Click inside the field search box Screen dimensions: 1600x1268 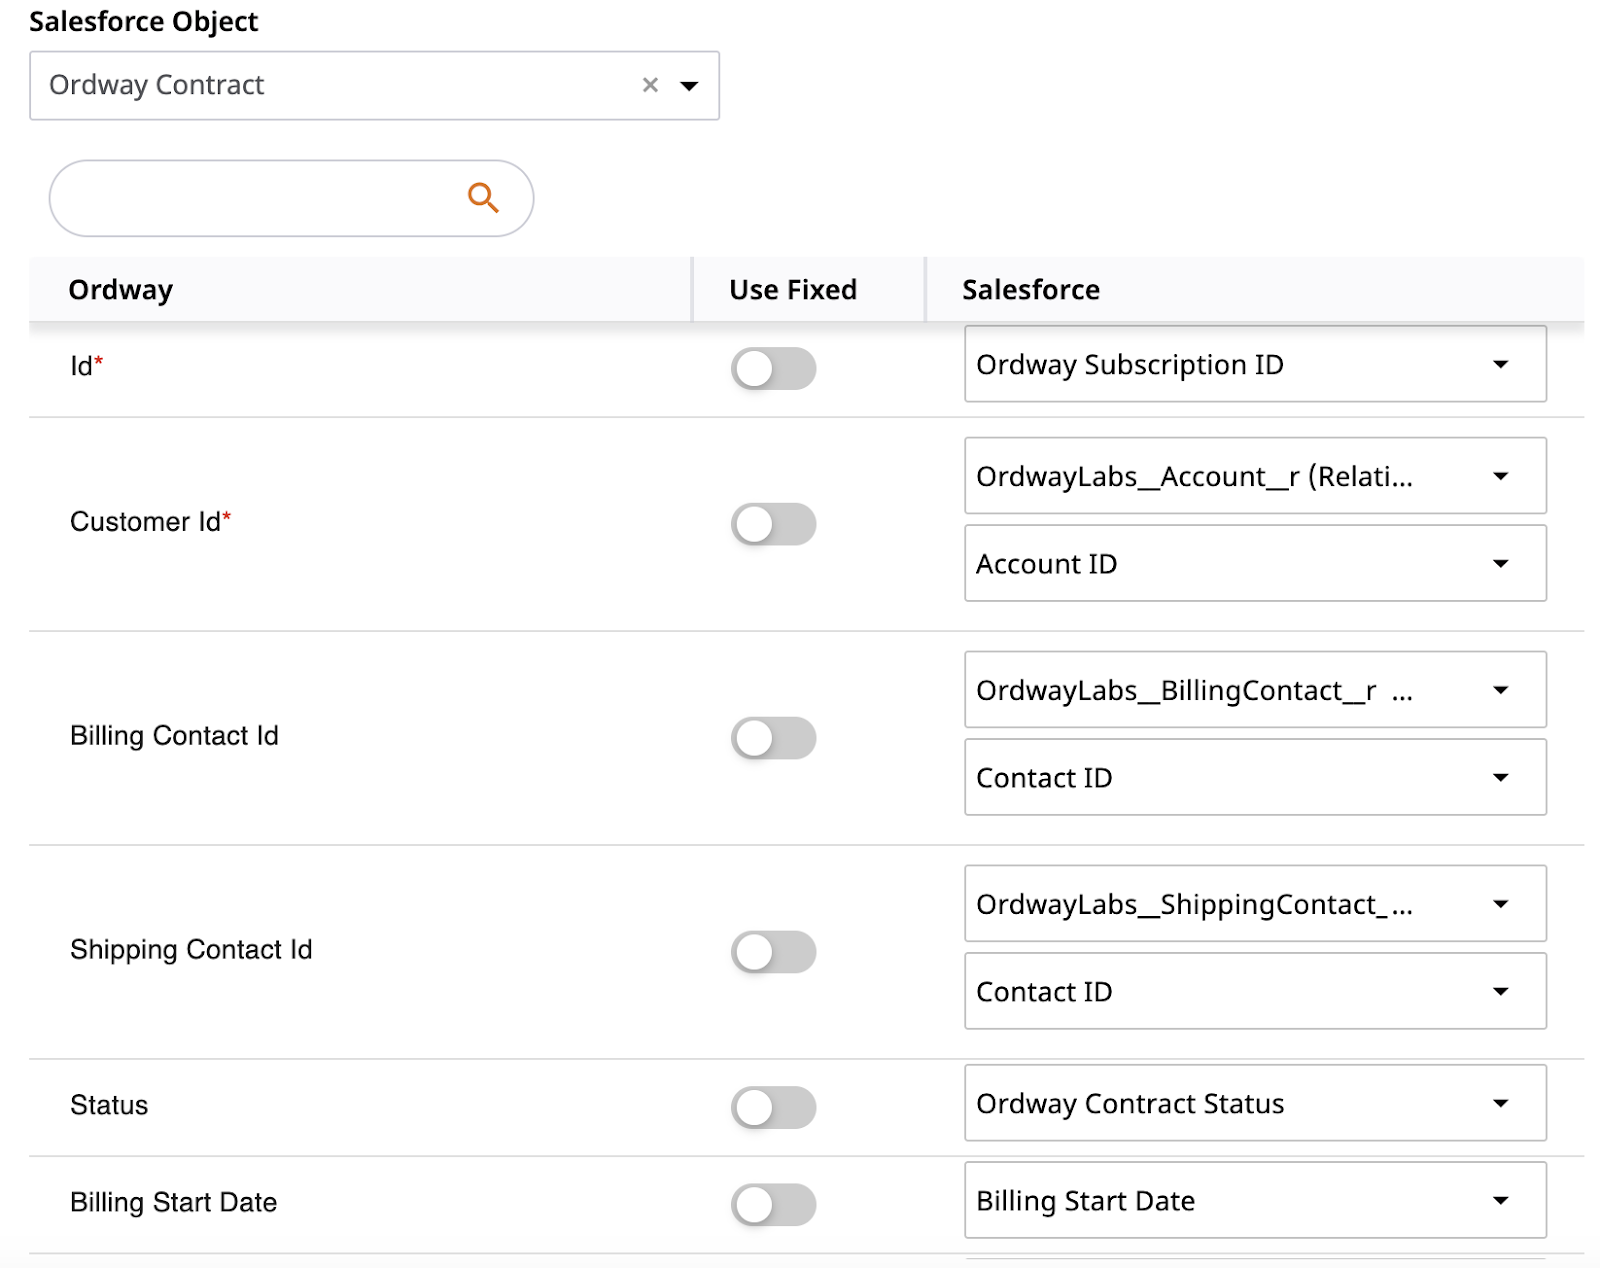291,198
